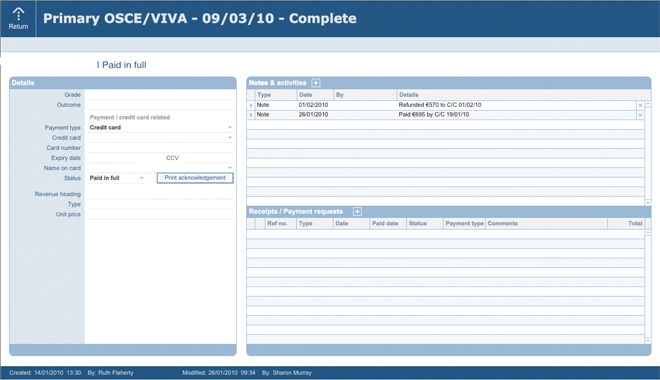This screenshot has width=660, height=380.
Task: Click the notes 'By' column header
Action: click(365, 95)
